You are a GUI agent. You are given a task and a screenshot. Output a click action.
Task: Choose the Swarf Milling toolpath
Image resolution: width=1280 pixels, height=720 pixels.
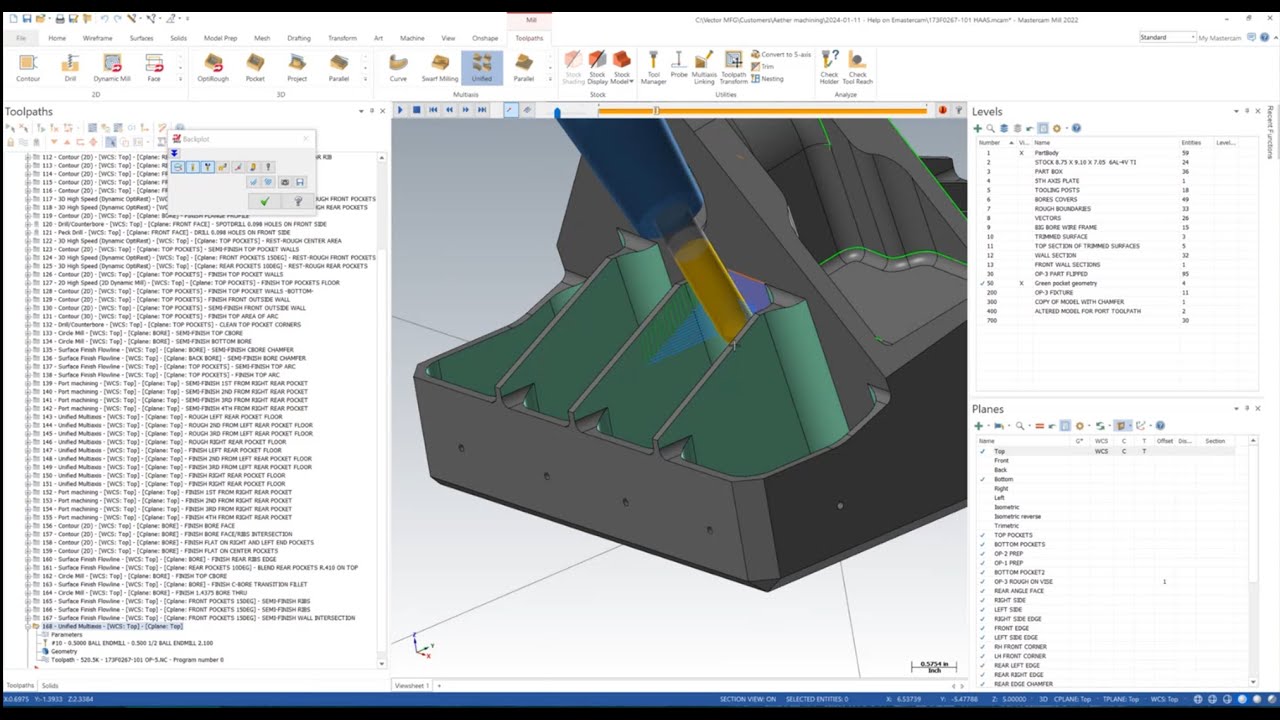click(440, 67)
